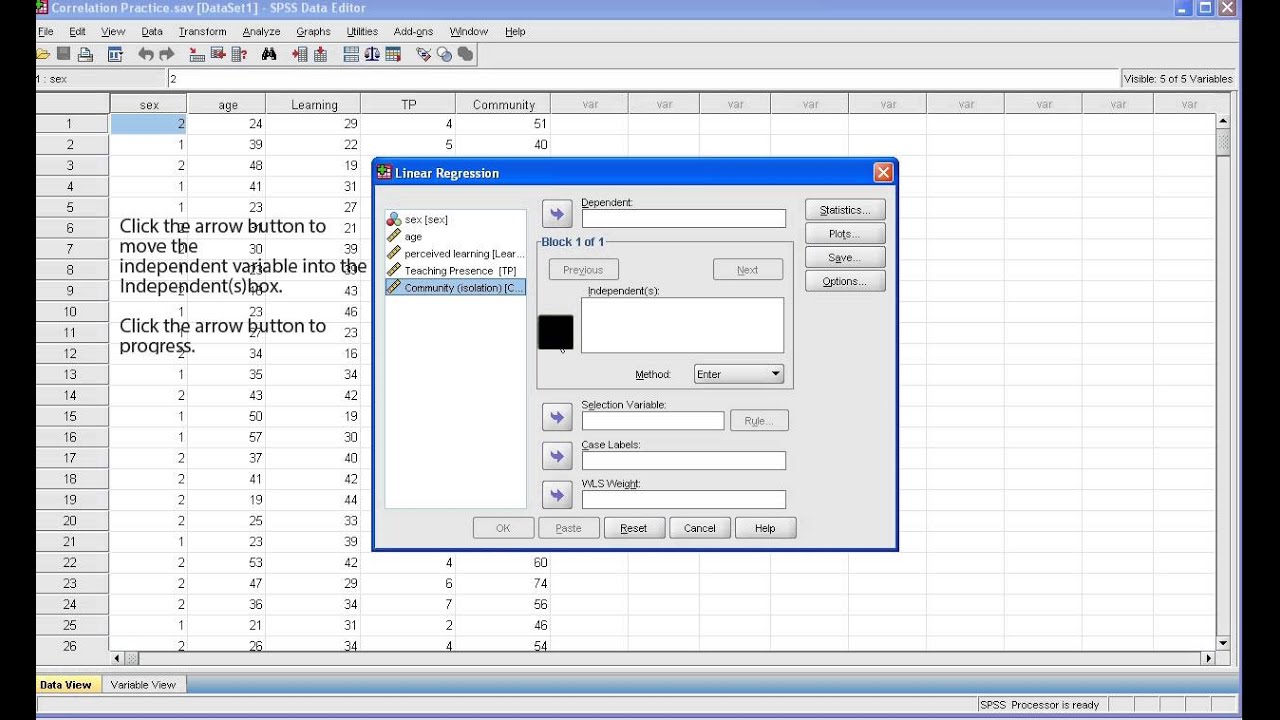Switch to the Variable View tab
Screen dimensions: 1280x720
point(143,685)
